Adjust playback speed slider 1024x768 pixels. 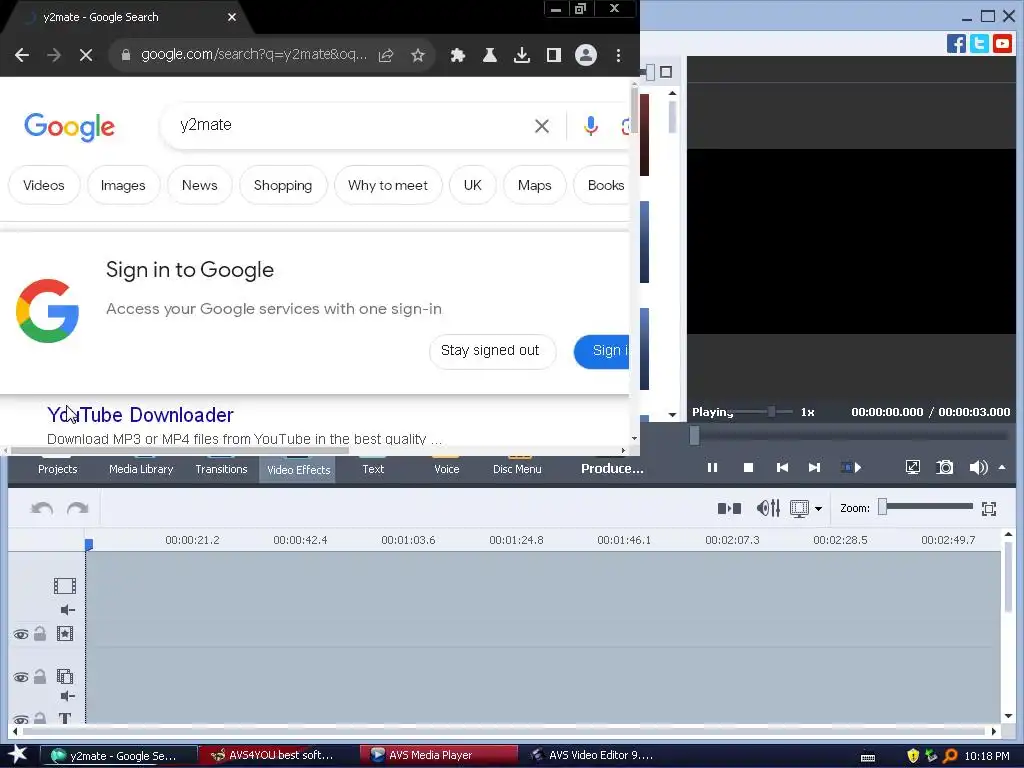771,411
